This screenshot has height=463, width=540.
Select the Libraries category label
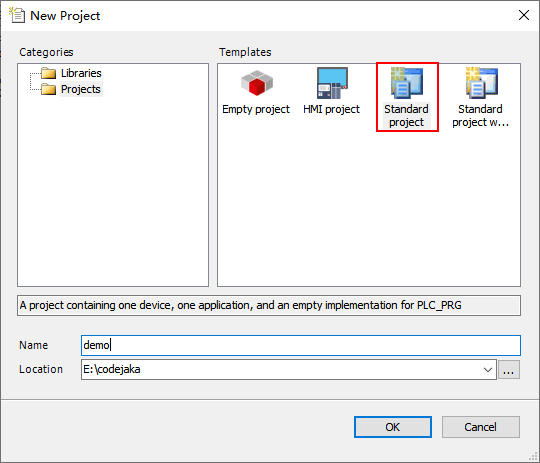click(x=81, y=73)
